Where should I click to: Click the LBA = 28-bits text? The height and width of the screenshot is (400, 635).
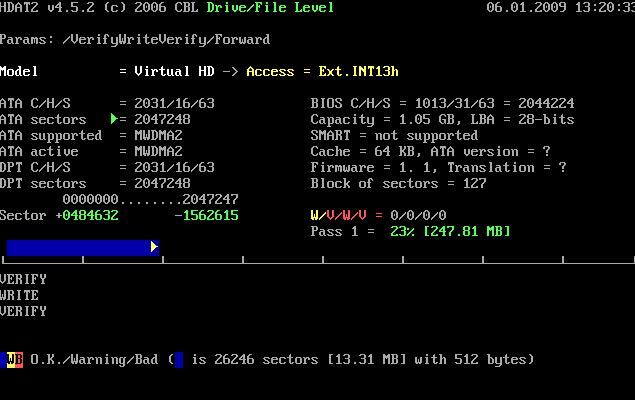[x=522, y=119]
